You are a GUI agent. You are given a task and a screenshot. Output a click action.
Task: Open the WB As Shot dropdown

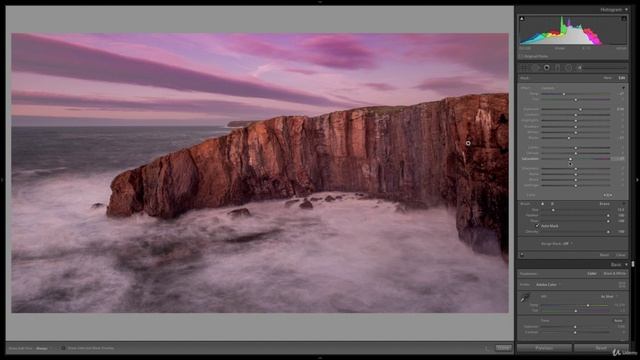609,296
